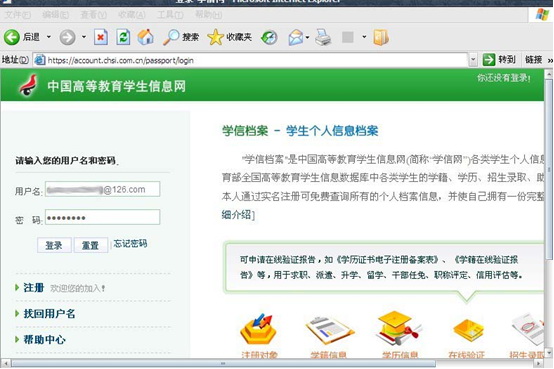Viewport: 554px width, 369px height.
Task: Open the address bar URL dropdown
Action: pos(473,60)
